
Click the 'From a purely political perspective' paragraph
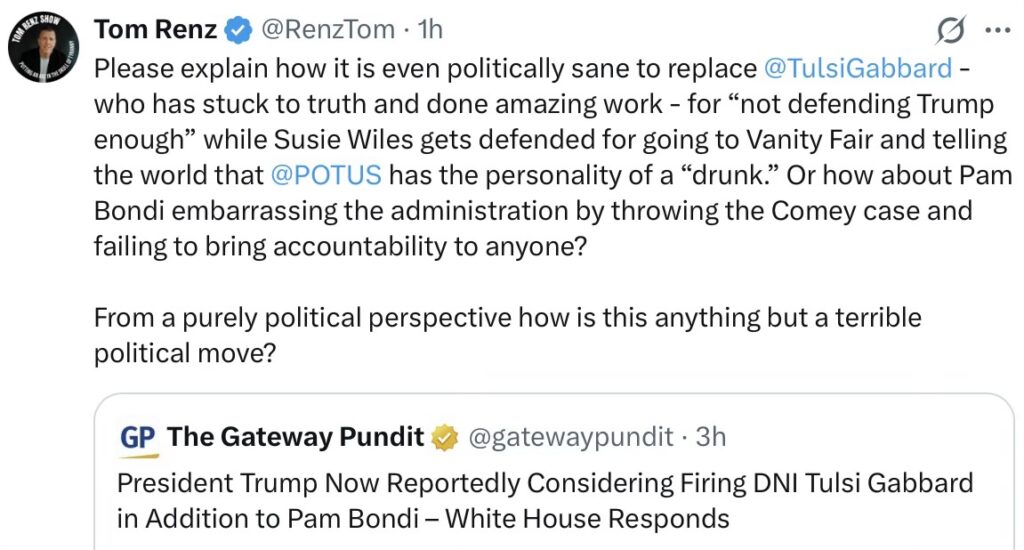click(x=507, y=318)
